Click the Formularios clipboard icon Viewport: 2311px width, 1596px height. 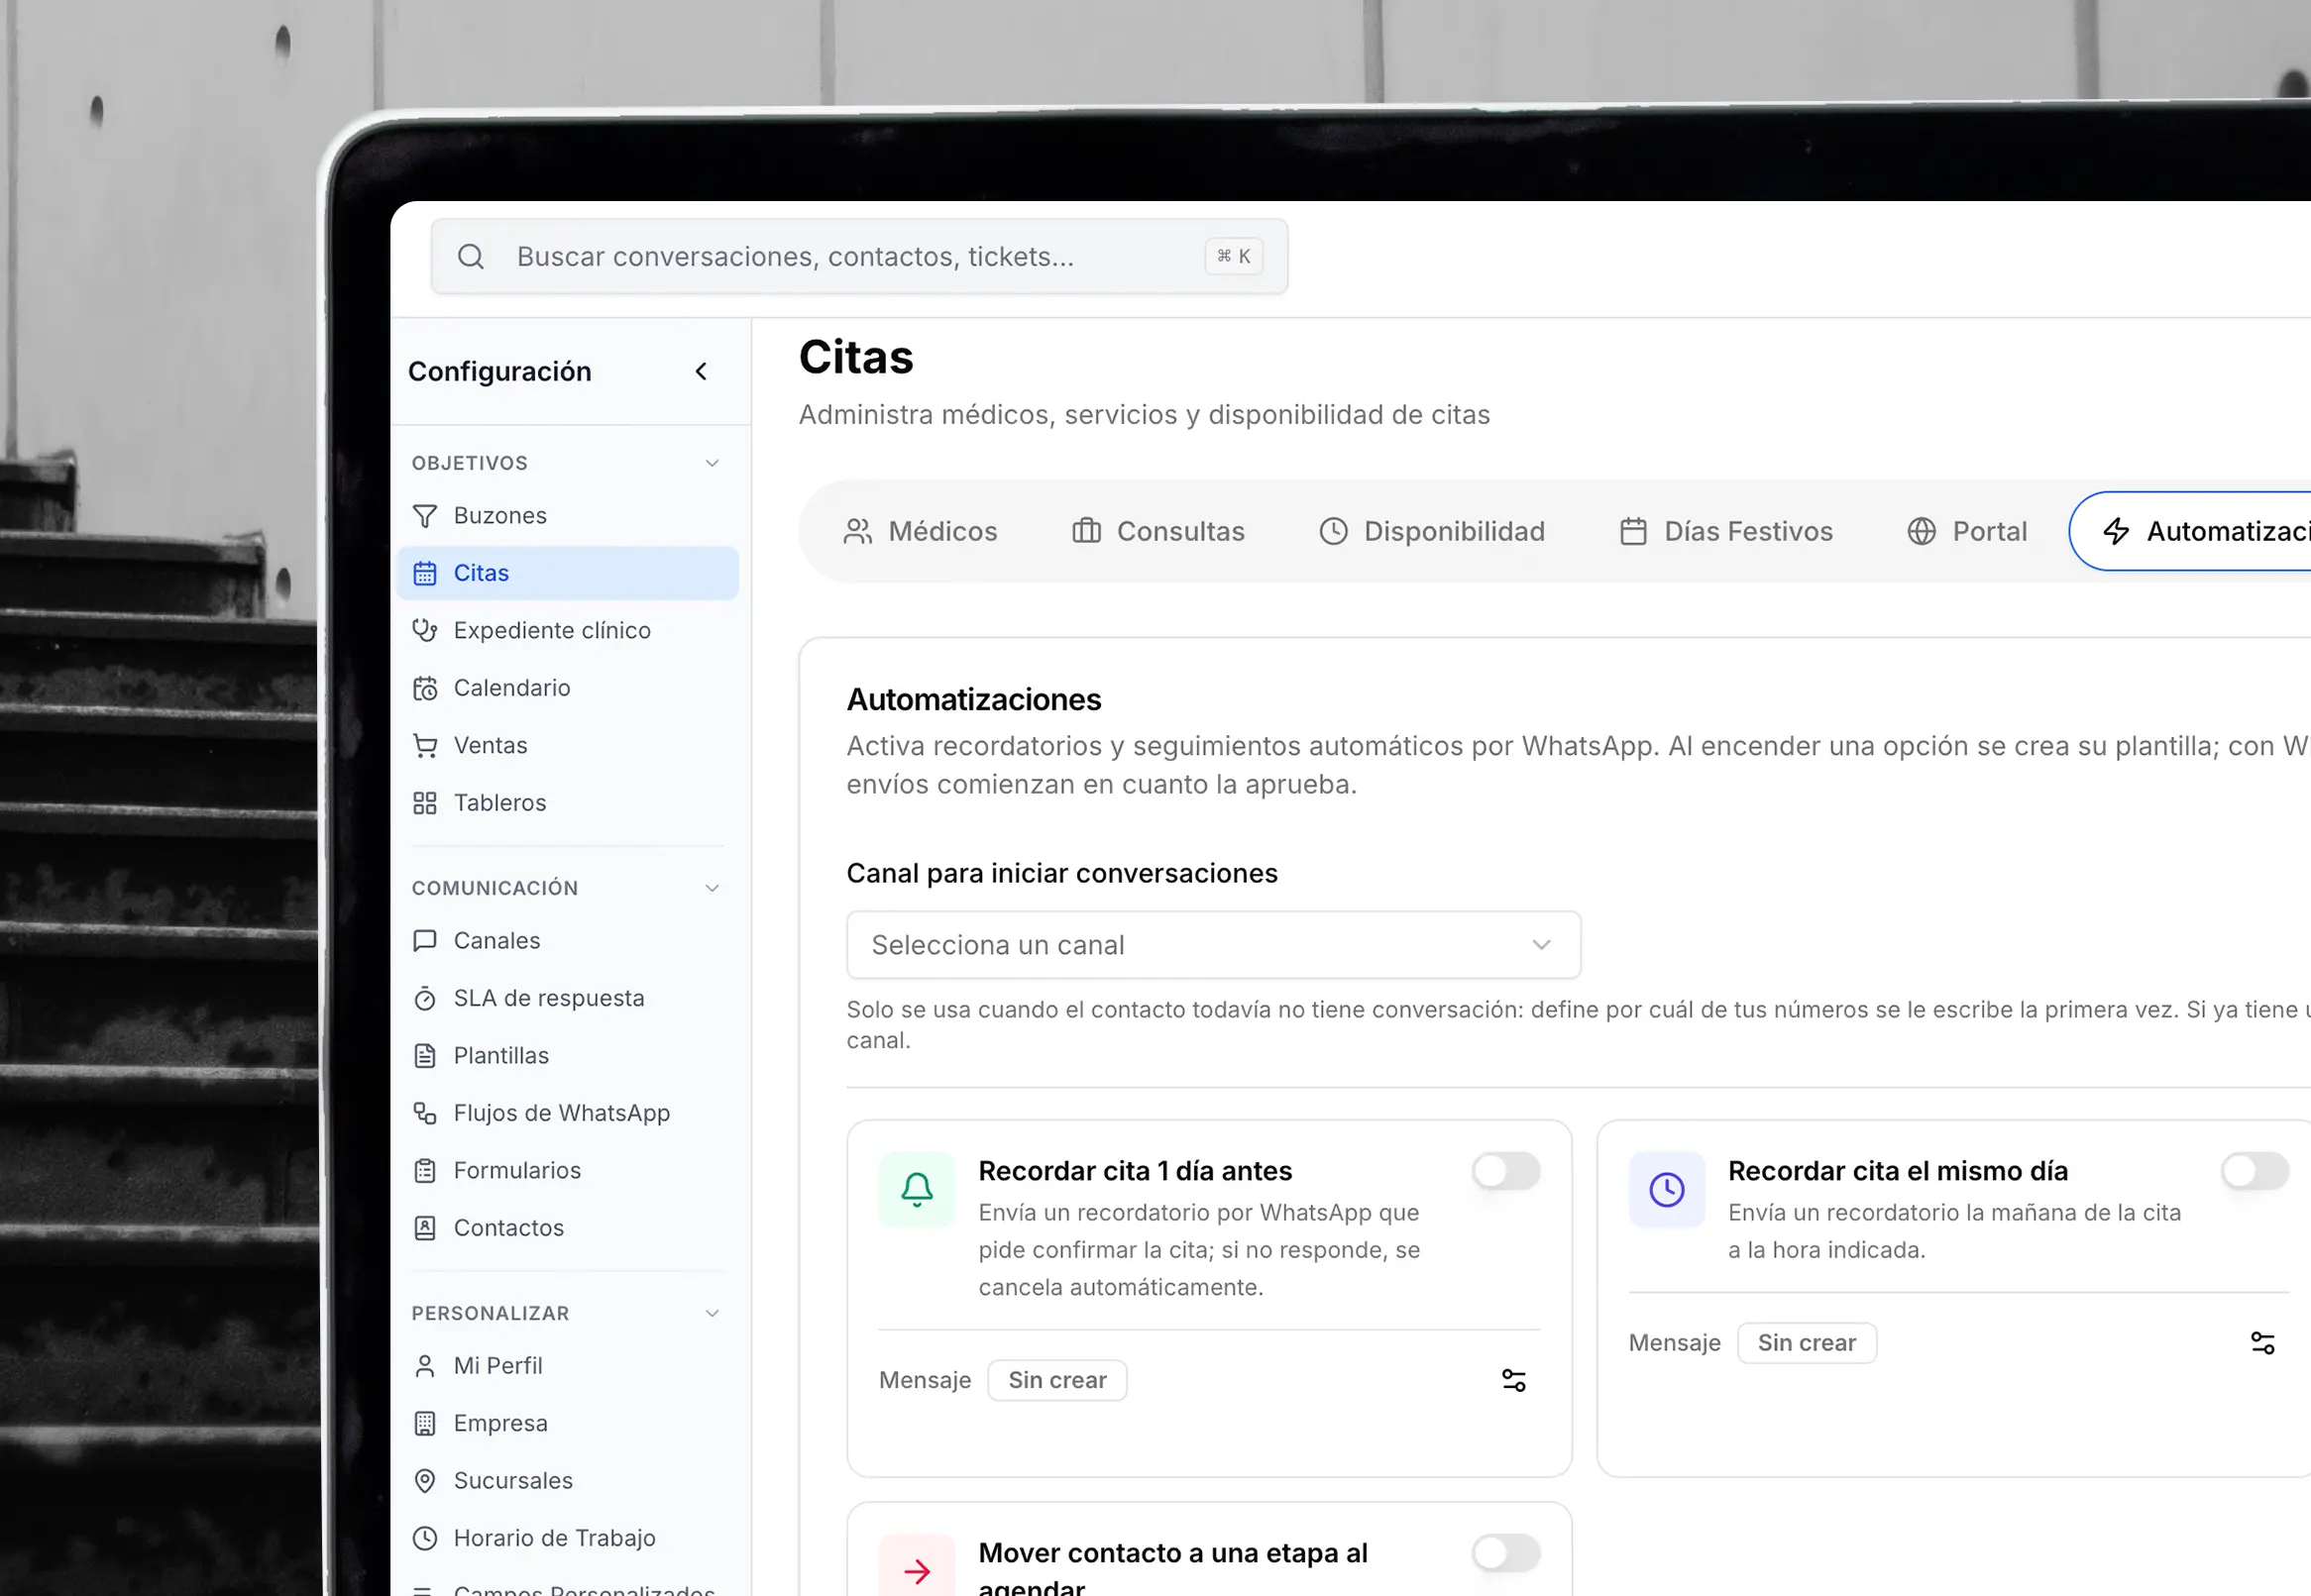(x=425, y=1171)
